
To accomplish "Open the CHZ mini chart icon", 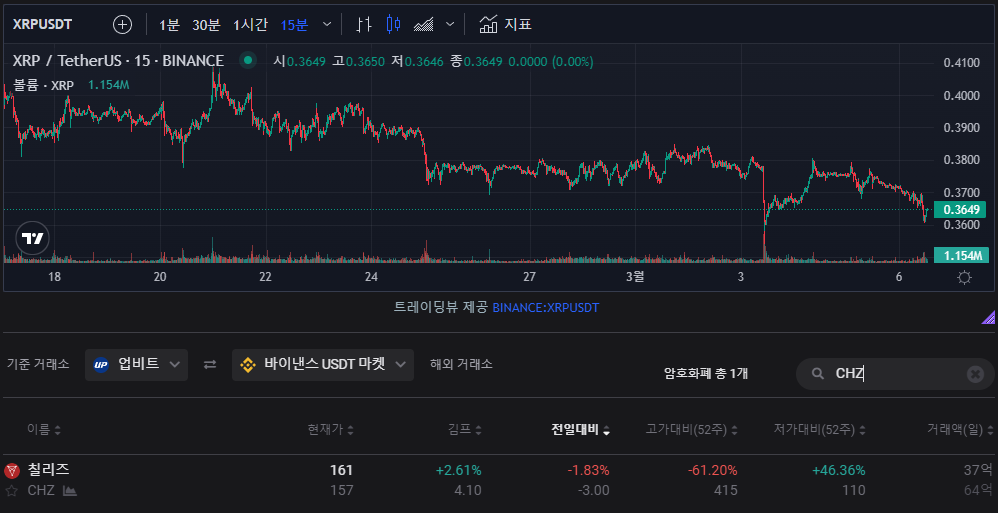I will click(70, 491).
